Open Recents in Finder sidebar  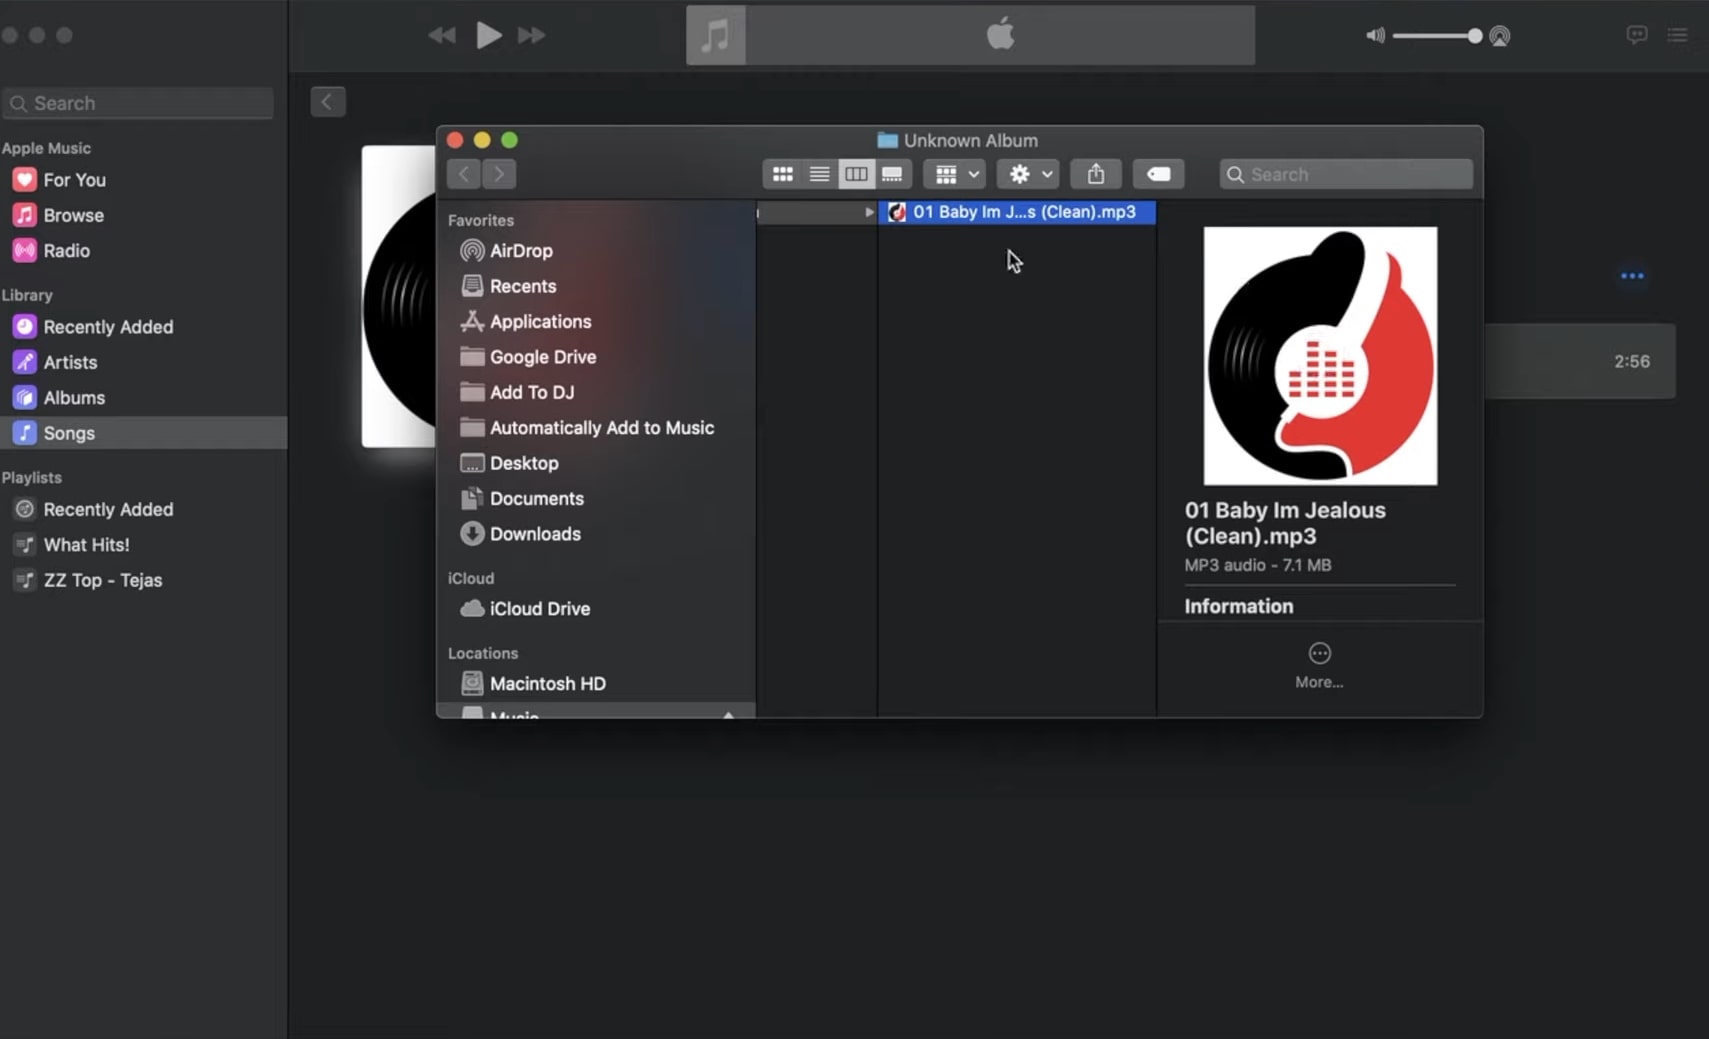click(x=508, y=286)
